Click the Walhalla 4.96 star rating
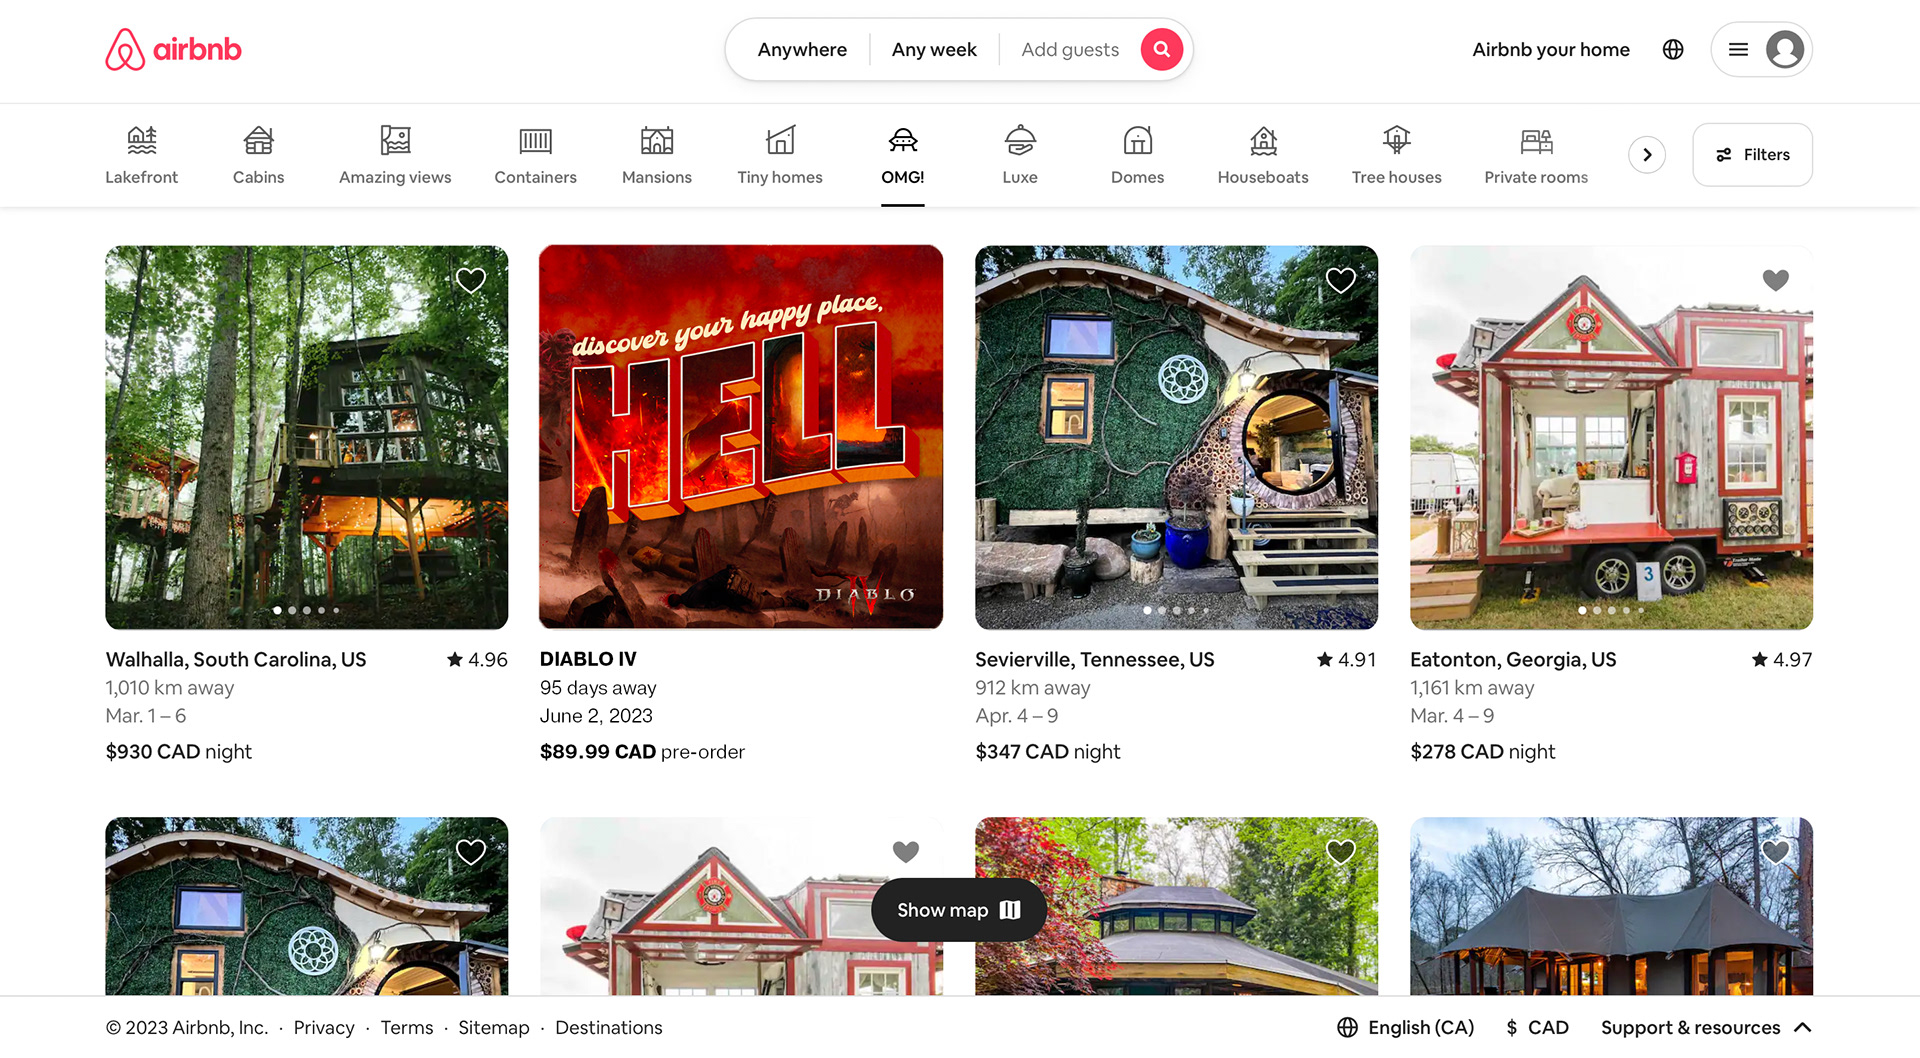This screenshot has width=1920, height=1058. click(x=477, y=659)
